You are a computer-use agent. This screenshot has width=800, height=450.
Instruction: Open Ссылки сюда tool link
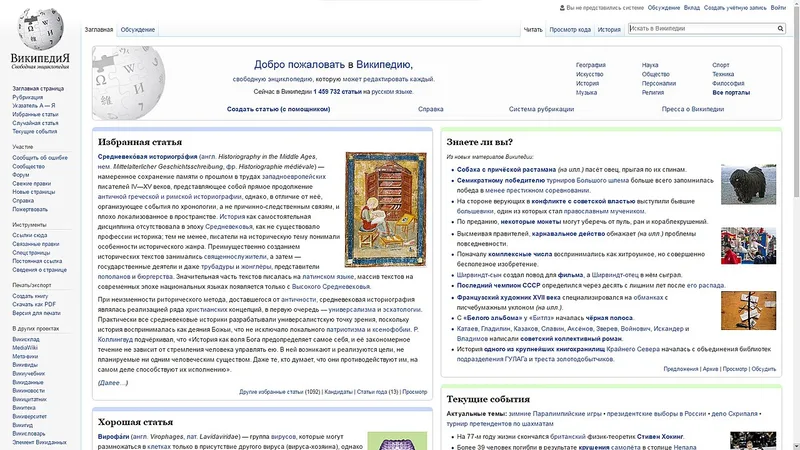pos(30,235)
